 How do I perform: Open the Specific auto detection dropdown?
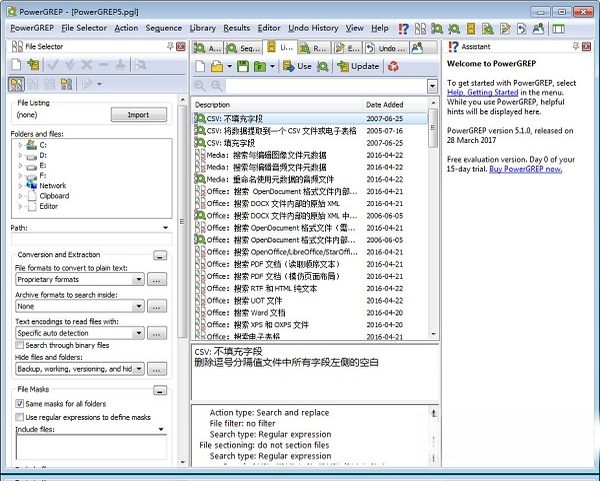(139, 333)
